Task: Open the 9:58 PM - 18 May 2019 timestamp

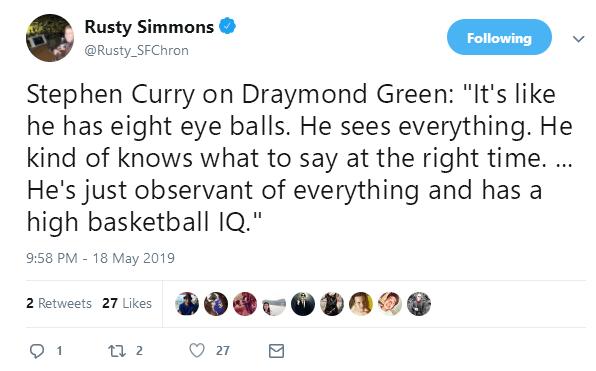Action: pos(100,258)
